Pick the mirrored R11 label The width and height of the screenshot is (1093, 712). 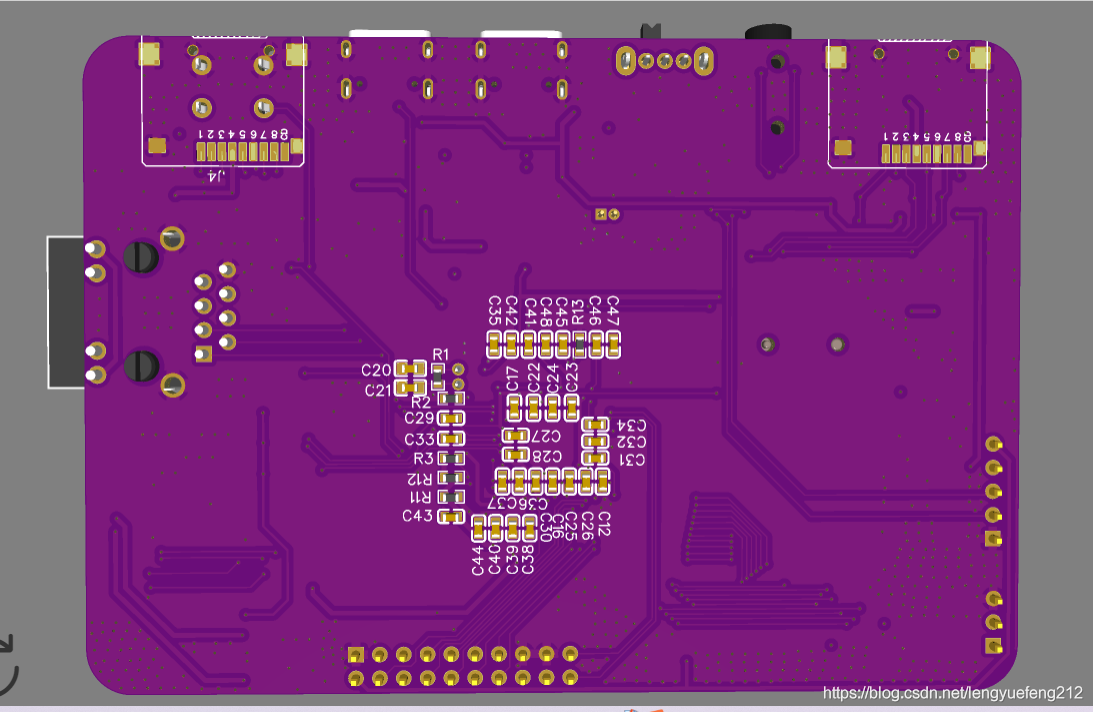click(x=420, y=497)
